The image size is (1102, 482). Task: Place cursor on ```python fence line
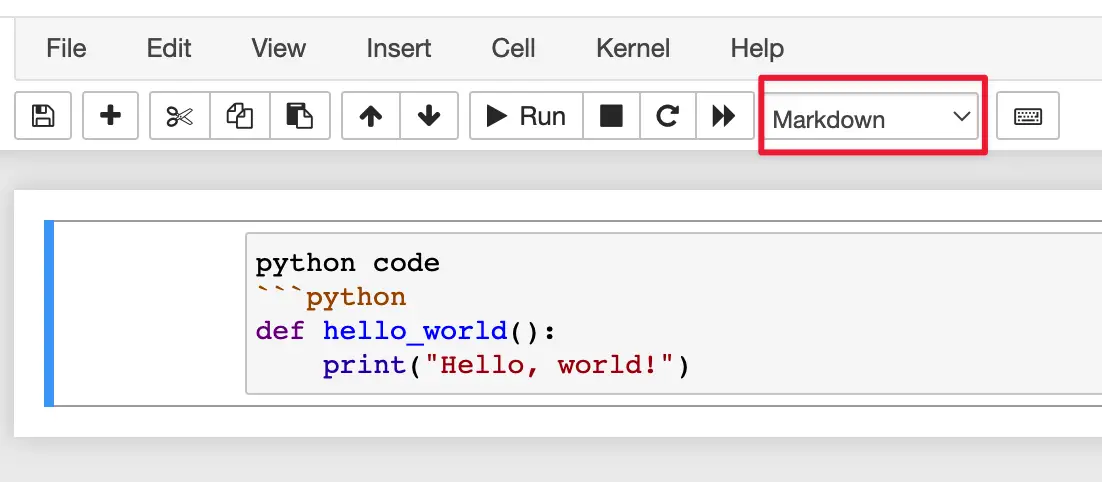[331, 297]
